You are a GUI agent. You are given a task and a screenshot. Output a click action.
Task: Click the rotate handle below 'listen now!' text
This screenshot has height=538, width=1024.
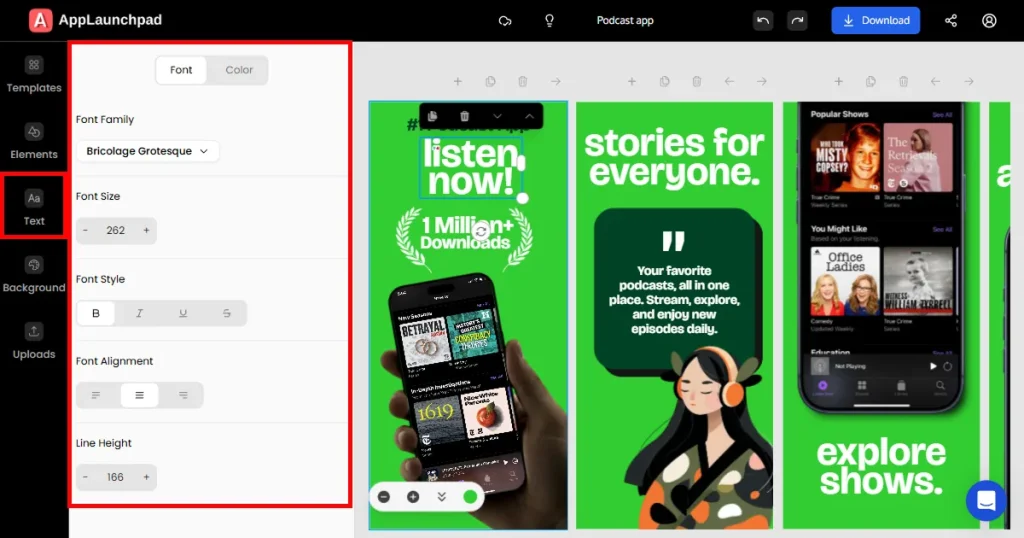click(481, 231)
